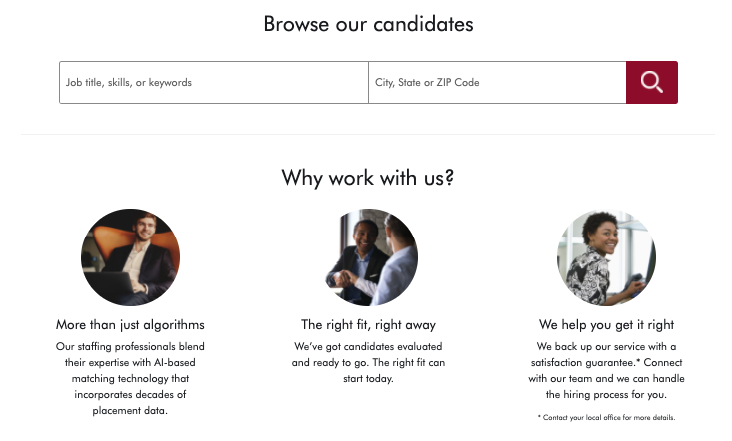Open the 'We help you get it right' heading
The image size is (732, 441).
coord(606,325)
